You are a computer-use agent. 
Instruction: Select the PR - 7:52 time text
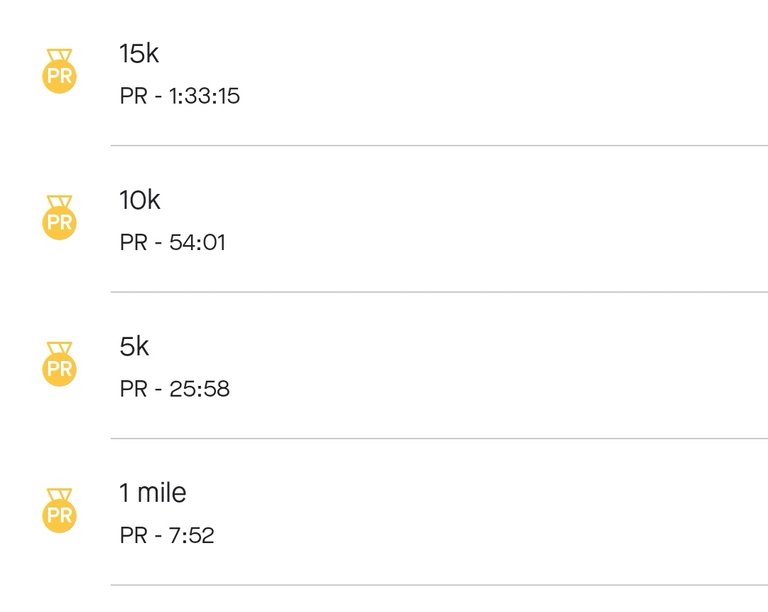point(167,535)
